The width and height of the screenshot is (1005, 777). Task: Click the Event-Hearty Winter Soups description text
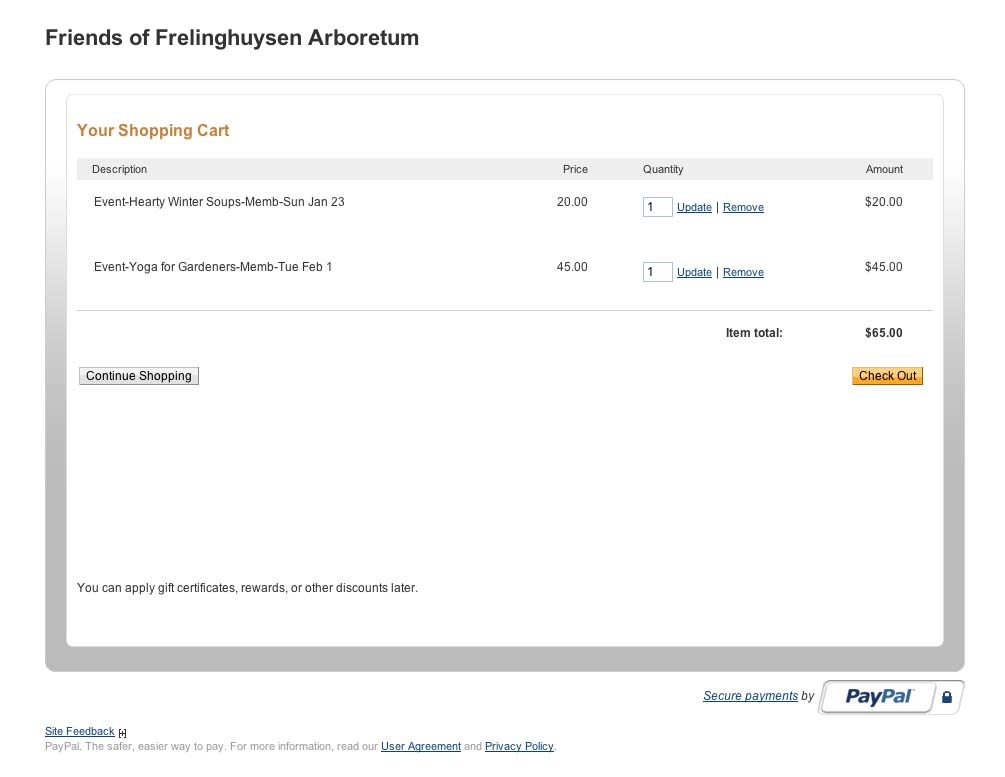(x=219, y=202)
